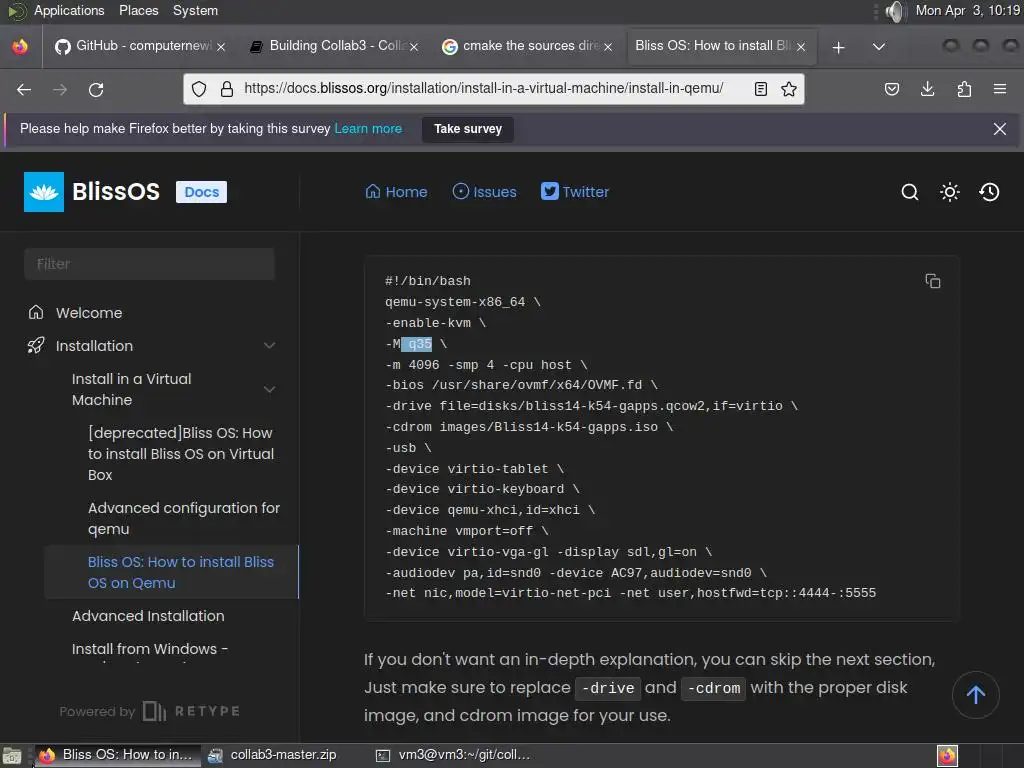Screen dimensions: 1024x768
Task: Reload the current page
Action: click(96, 89)
